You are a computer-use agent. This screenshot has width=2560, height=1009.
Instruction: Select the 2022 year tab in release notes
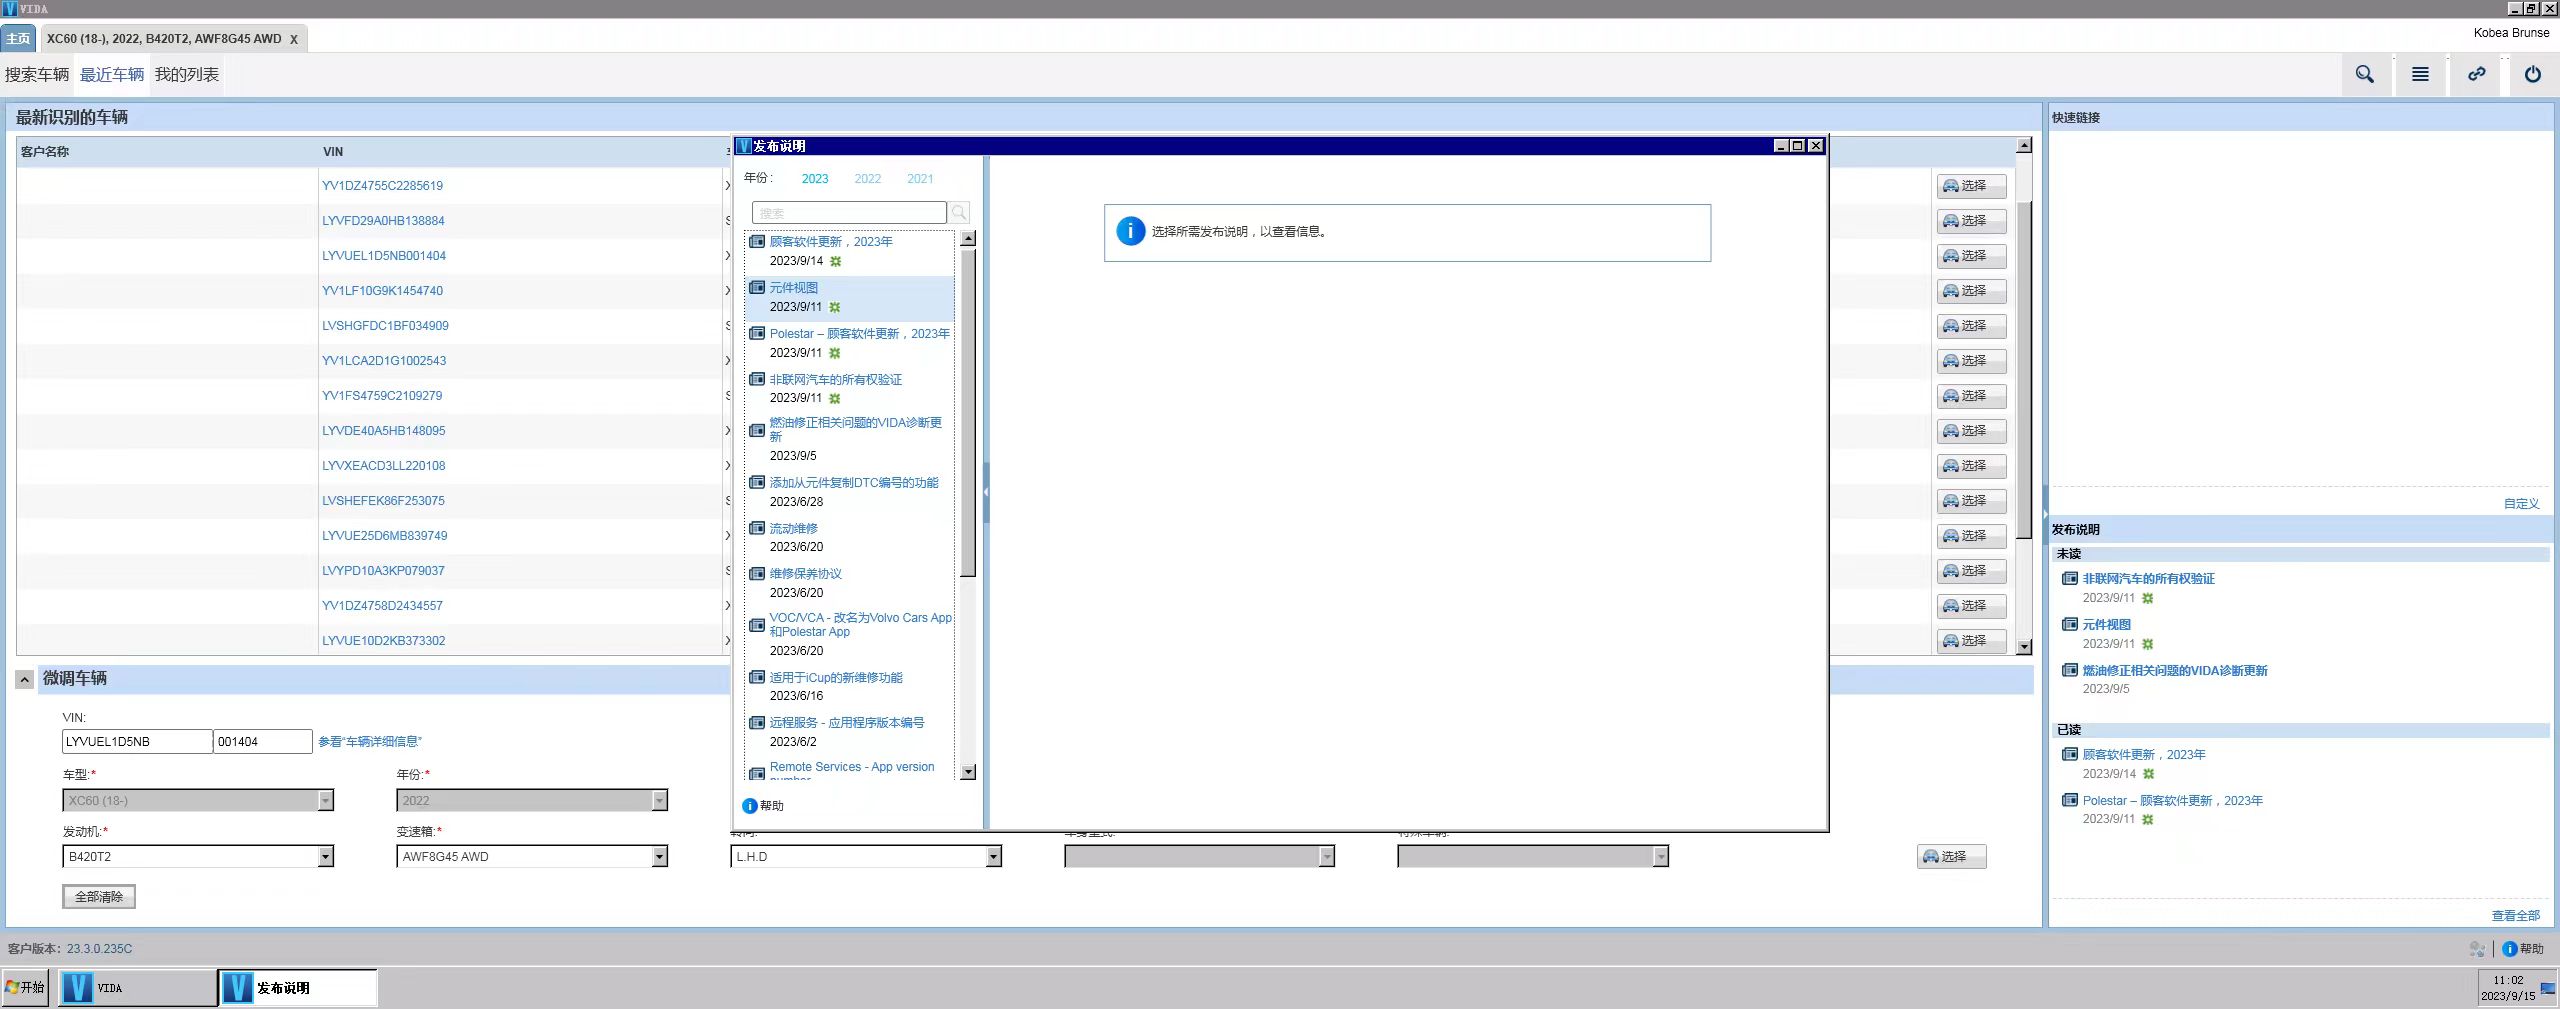tap(867, 179)
